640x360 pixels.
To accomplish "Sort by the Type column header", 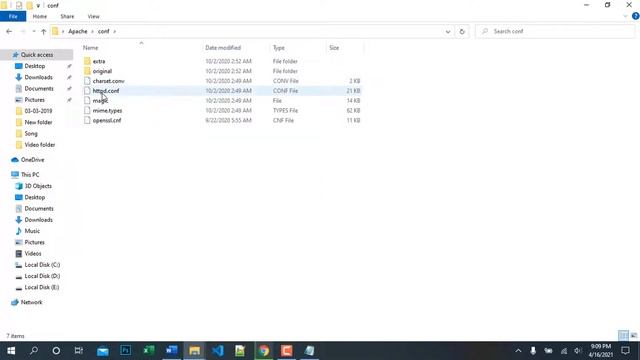I will [279, 48].
